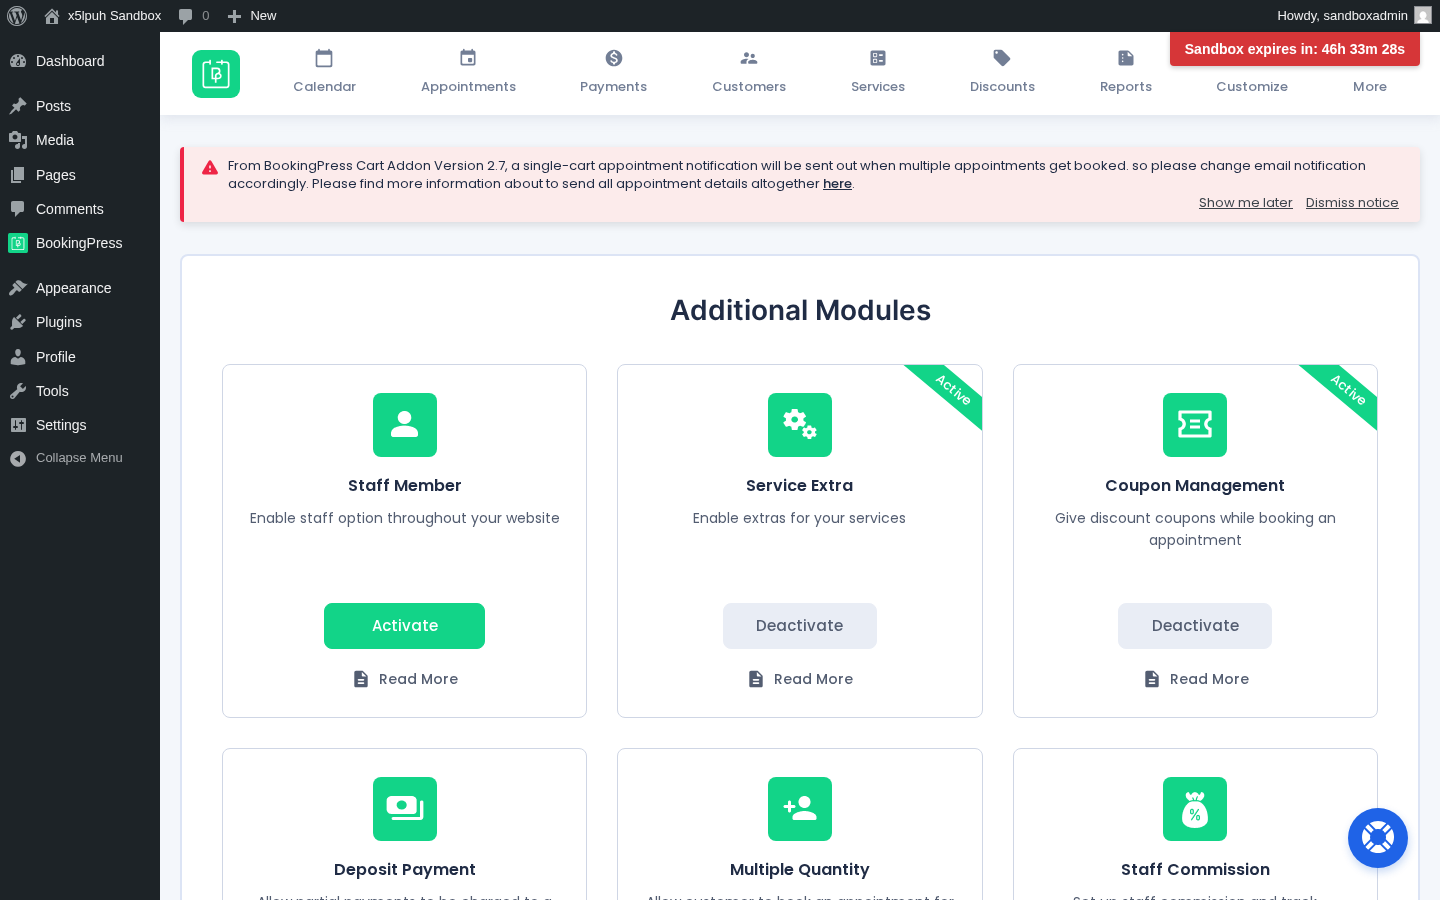Screen dimensions: 1440x900
Task: Open the More menu
Action: point(1370,87)
